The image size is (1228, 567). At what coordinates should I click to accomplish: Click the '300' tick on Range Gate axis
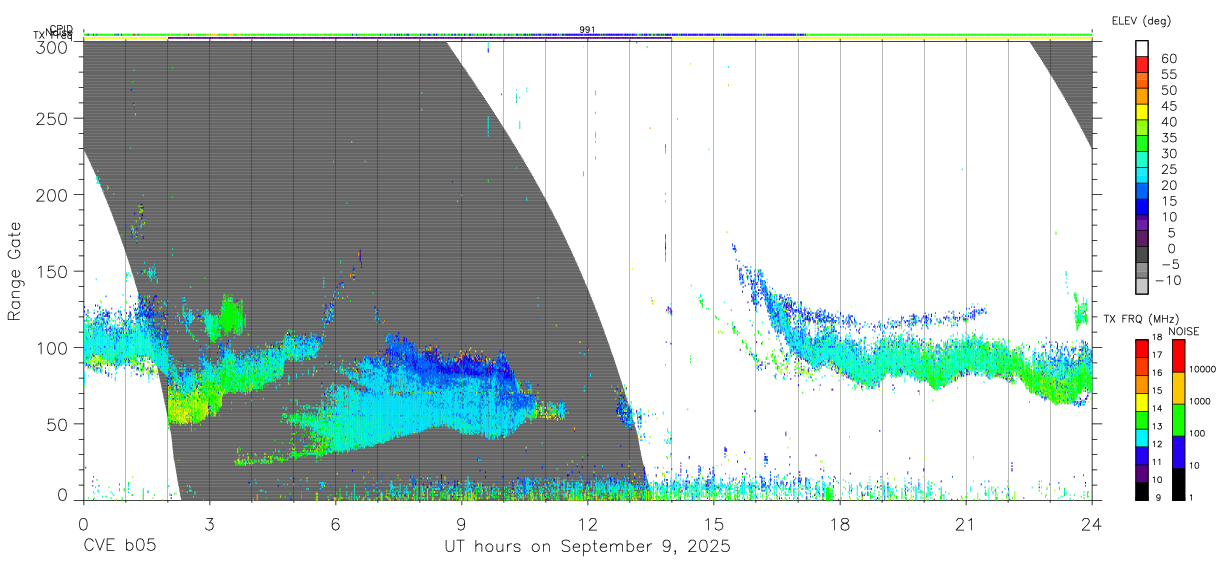click(x=52, y=46)
